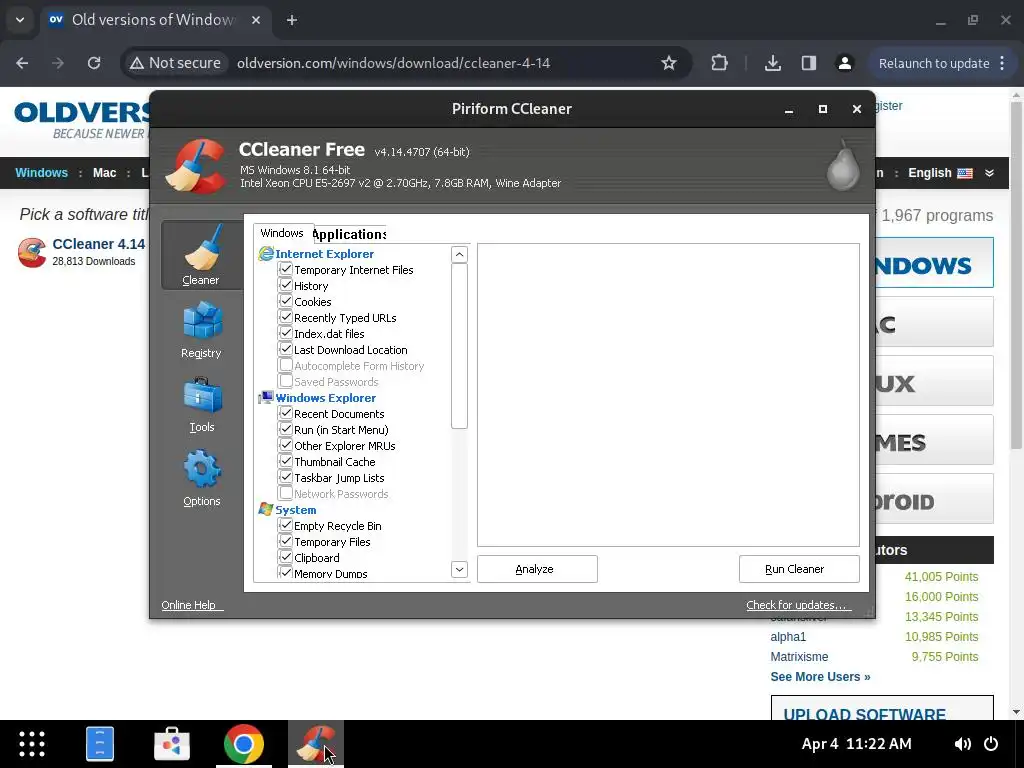Click the Run Cleaner button
Screen dimensions: 1024x768
click(799, 569)
